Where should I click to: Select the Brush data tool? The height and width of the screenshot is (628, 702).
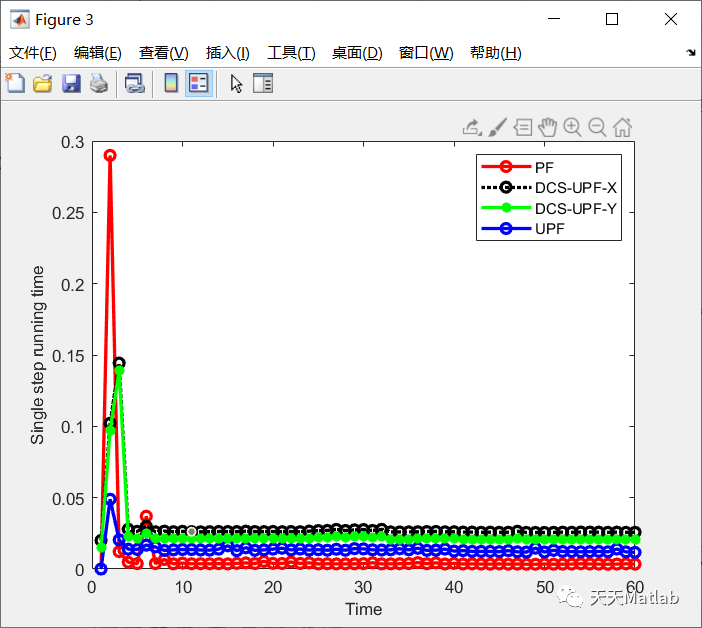pos(497,128)
